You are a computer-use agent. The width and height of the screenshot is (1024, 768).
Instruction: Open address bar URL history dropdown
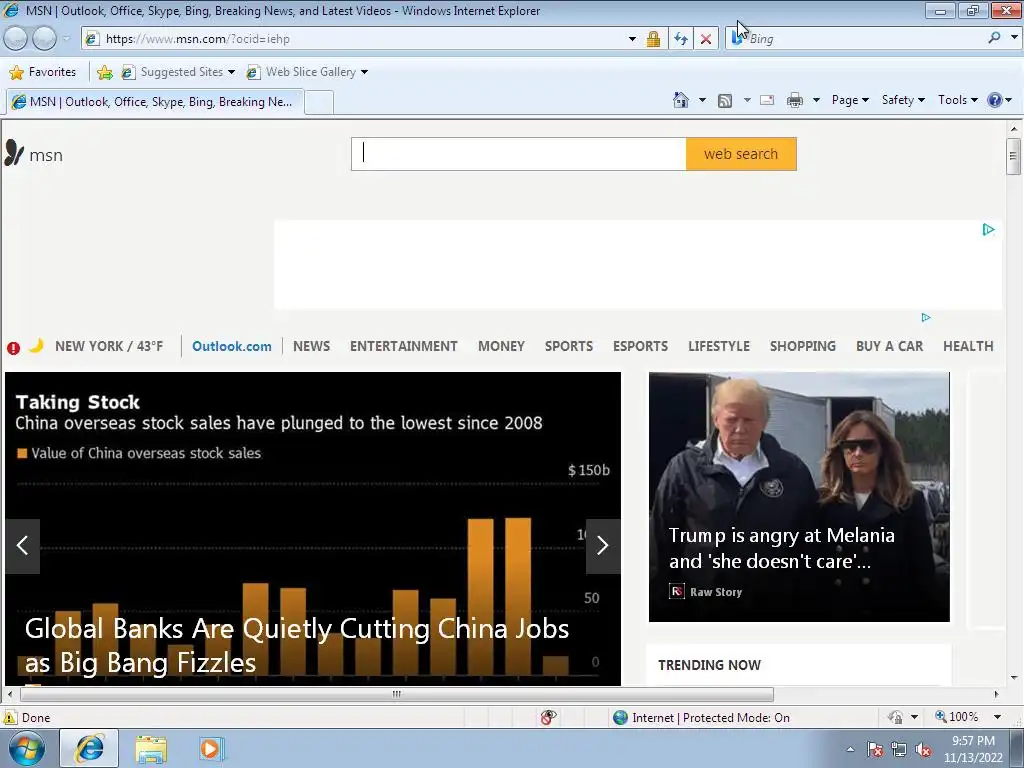click(632, 39)
